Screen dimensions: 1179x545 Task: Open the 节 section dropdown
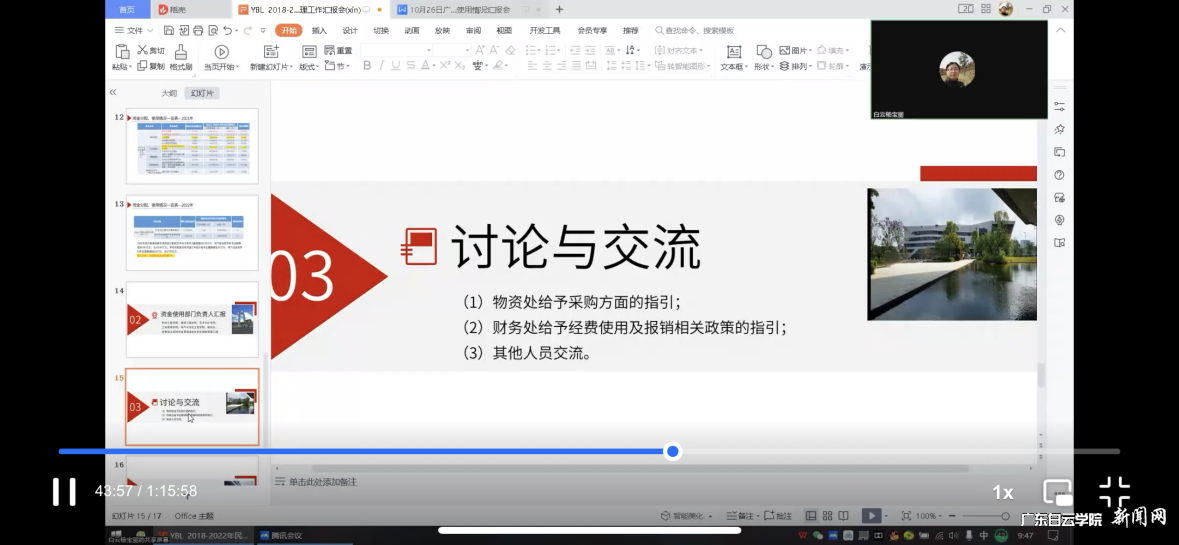coord(338,66)
